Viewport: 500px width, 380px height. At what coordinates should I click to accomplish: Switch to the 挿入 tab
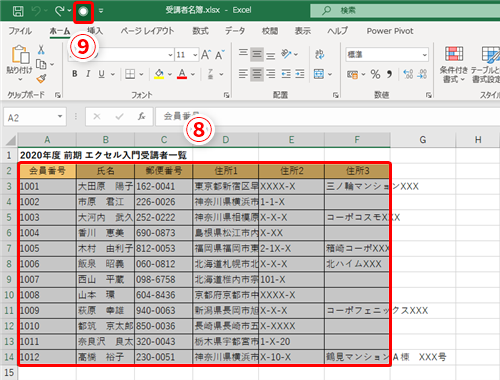click(x=95, y=31)
